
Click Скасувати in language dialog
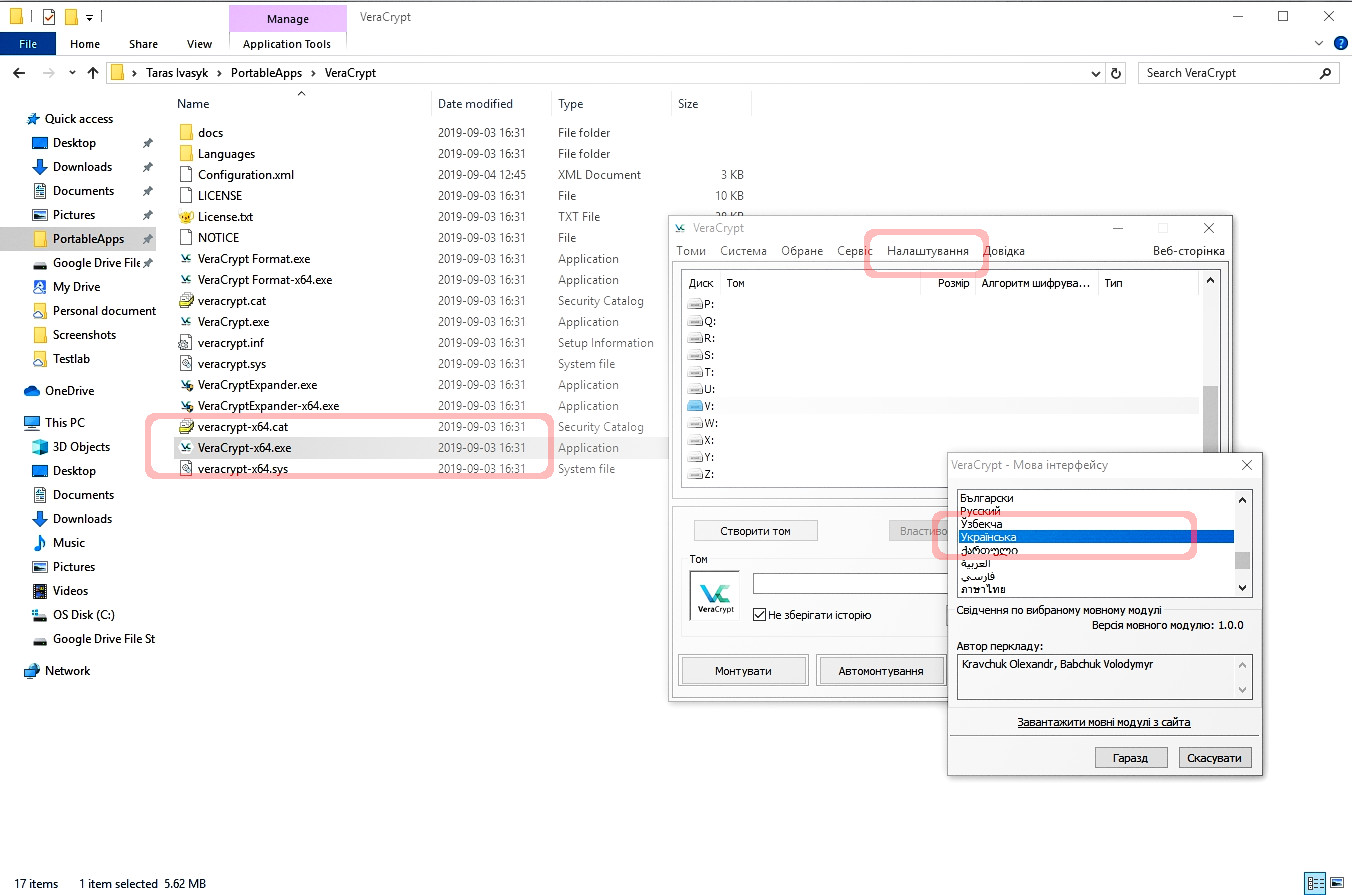(x=1214, y=757)
